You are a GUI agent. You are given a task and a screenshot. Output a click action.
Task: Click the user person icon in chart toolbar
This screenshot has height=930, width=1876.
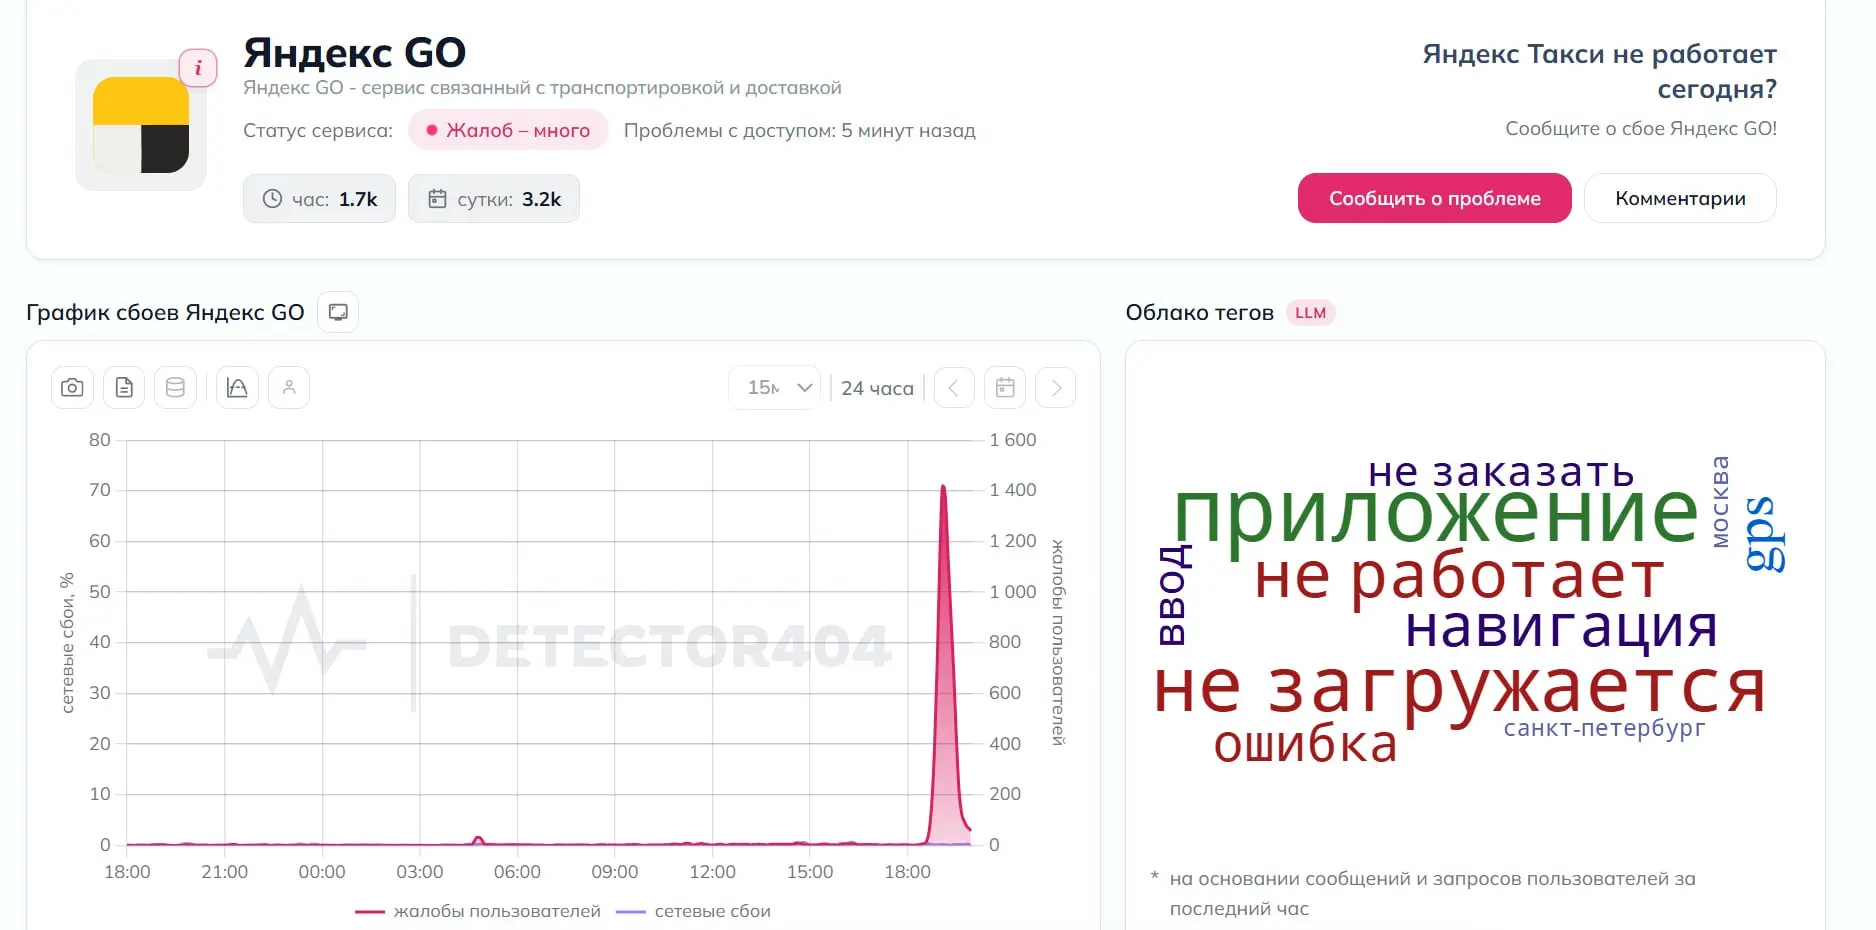click(289, 388)
